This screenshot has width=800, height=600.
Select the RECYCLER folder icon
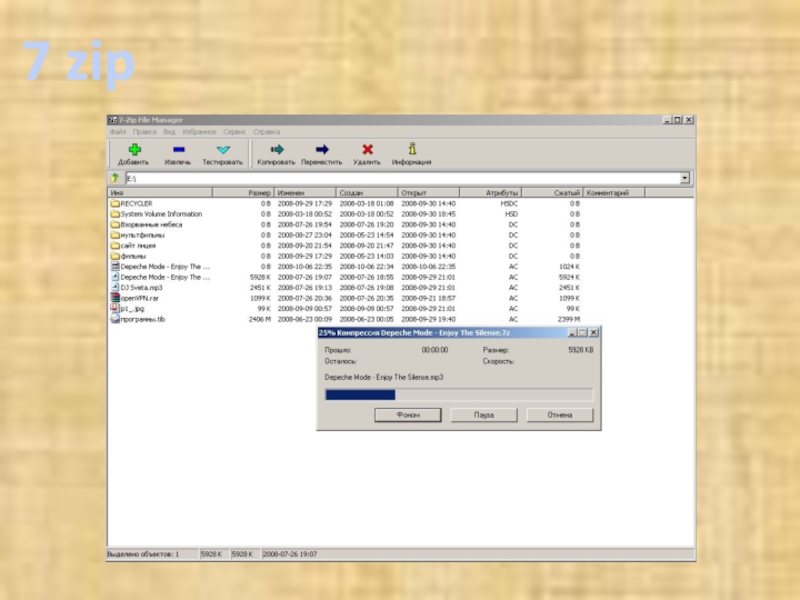pyautogui.click(x=115, y=204)
